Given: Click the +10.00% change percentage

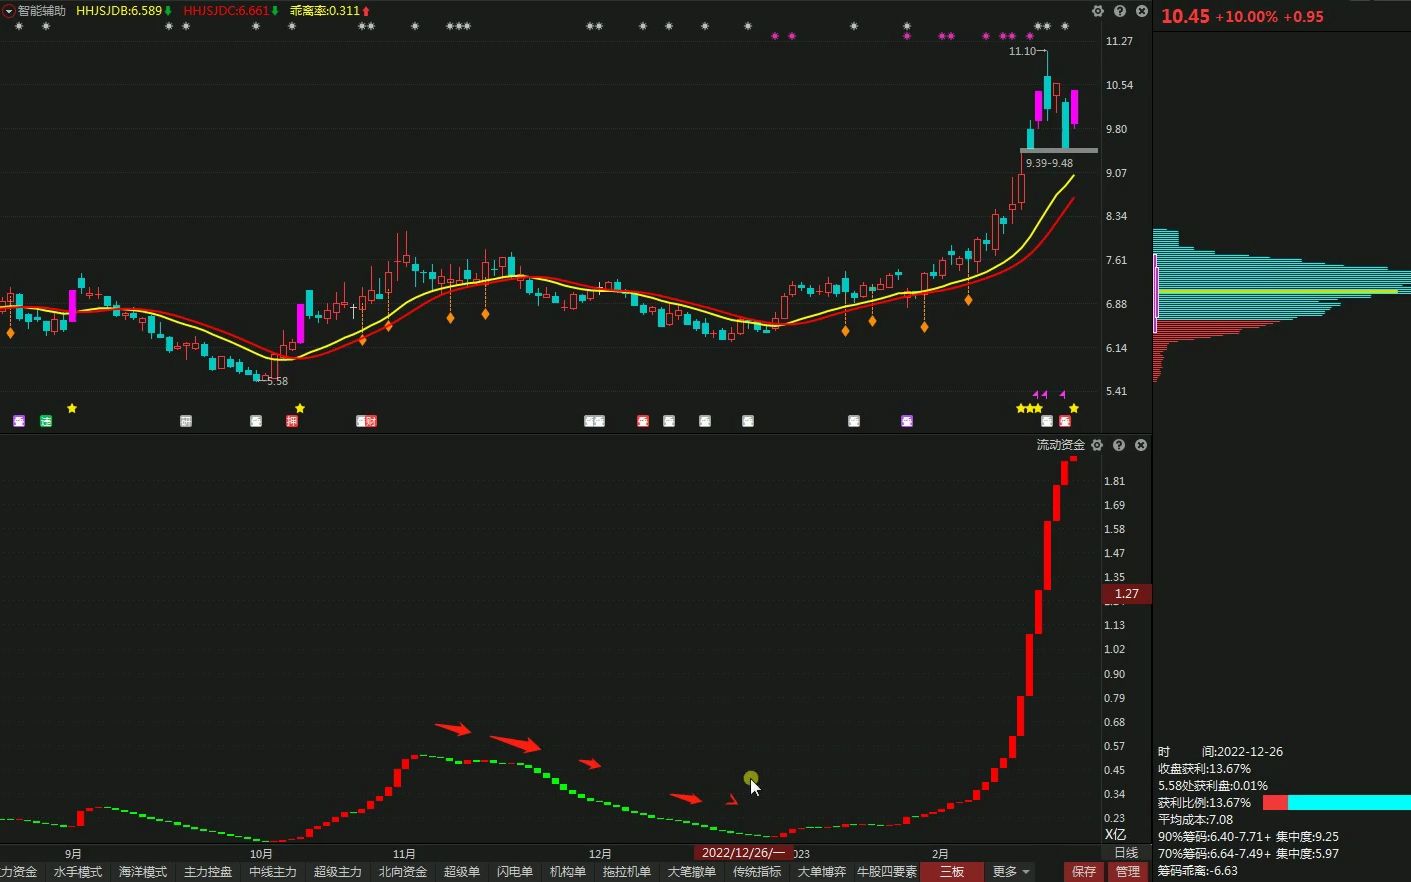Looking at the screenshot, I should 1246,17.
